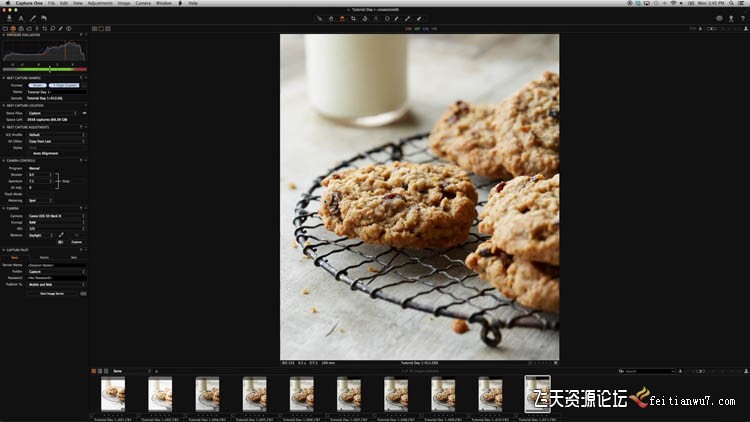Click the Custom white balance button
Screen dimensions: 750x422
click(77, 242)
